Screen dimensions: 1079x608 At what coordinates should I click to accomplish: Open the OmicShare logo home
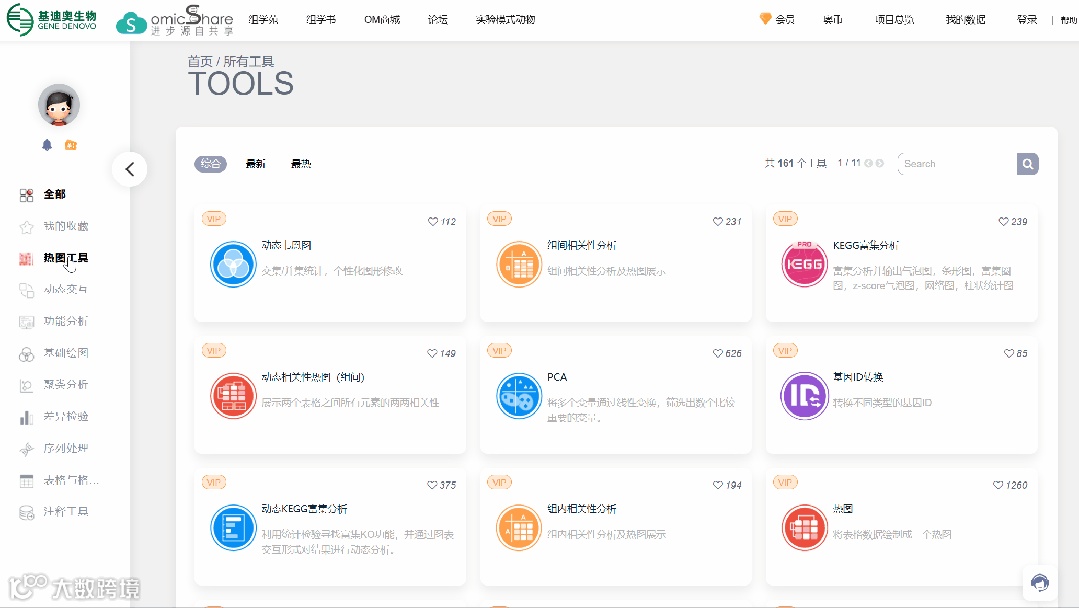[175, 21]
